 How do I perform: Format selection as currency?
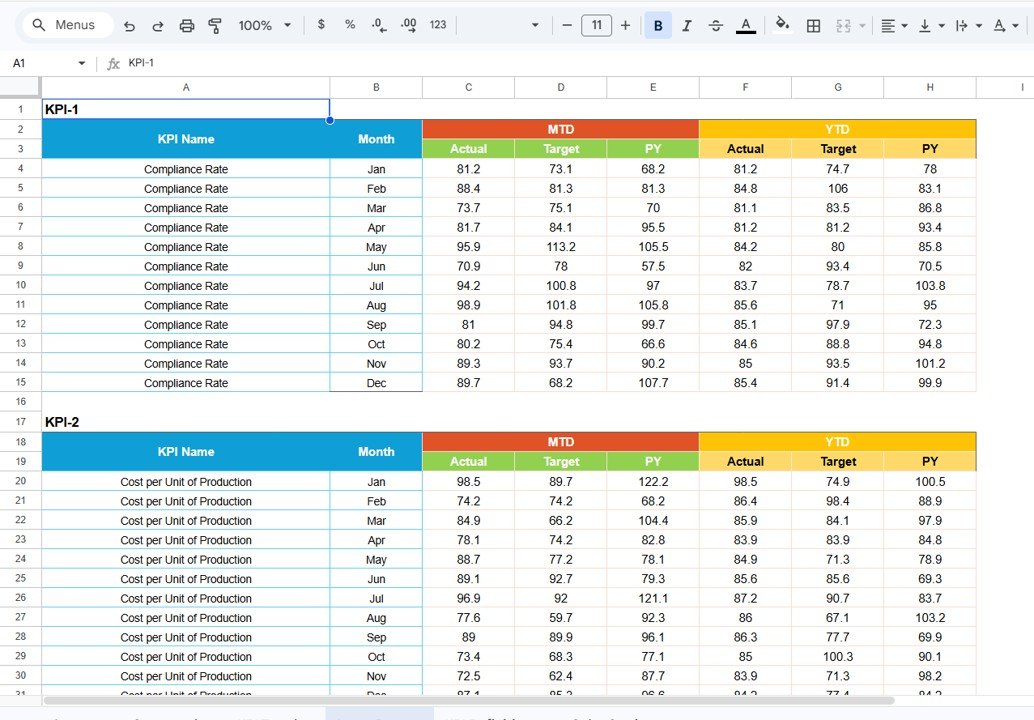[x=321, y=26]
